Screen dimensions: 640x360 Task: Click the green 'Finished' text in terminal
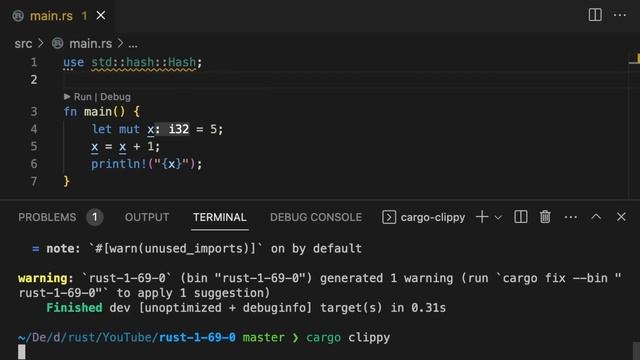click(x=74, y=308)
